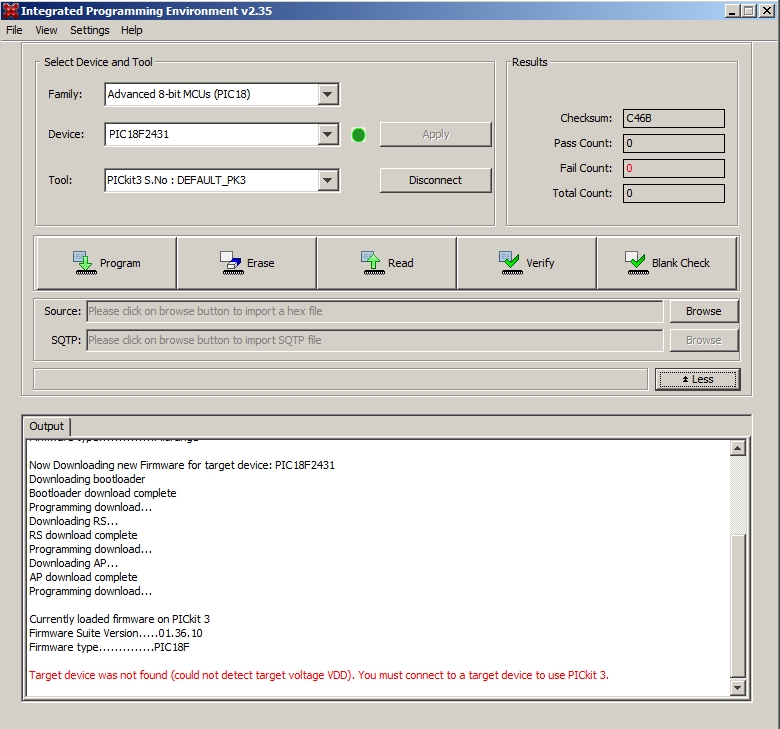The image size is (780, 729).
Task: Click the Fail Count field
Action: coord(674,168)
